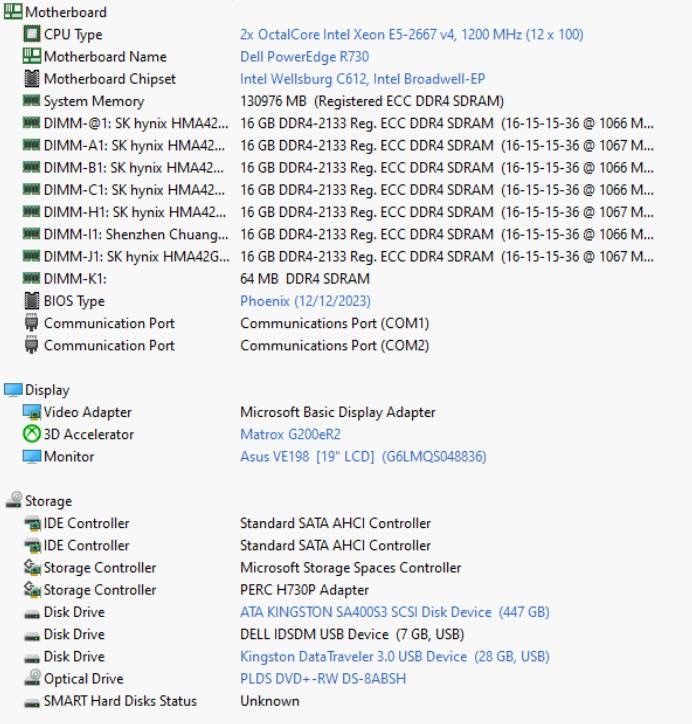Select the Communications Port (COM2) value
The height and width of the screenshot is (724, 692).
335,345
